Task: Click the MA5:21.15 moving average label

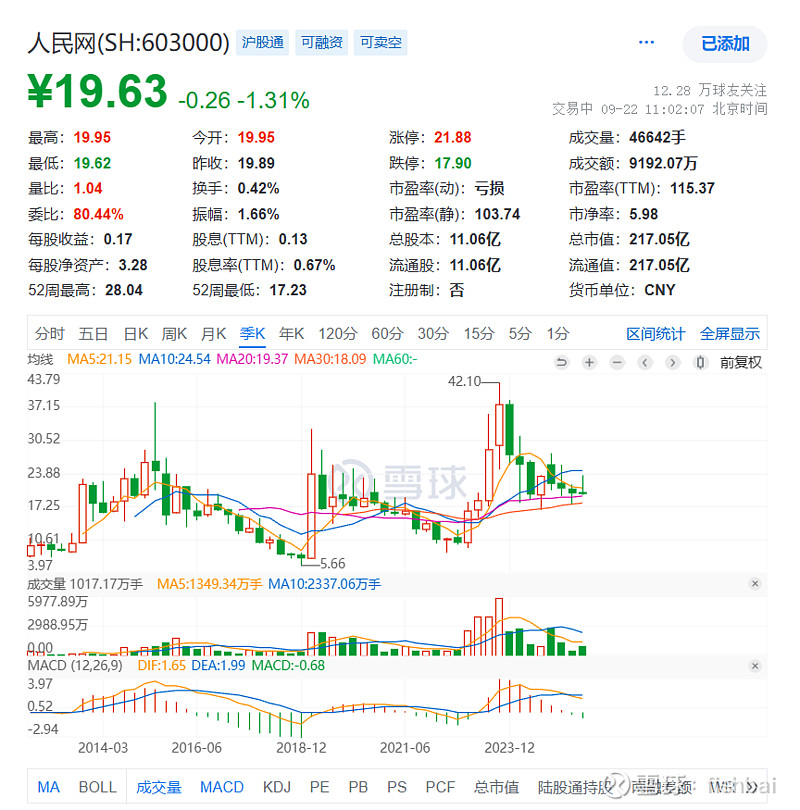Action: [x=99, y=359]
